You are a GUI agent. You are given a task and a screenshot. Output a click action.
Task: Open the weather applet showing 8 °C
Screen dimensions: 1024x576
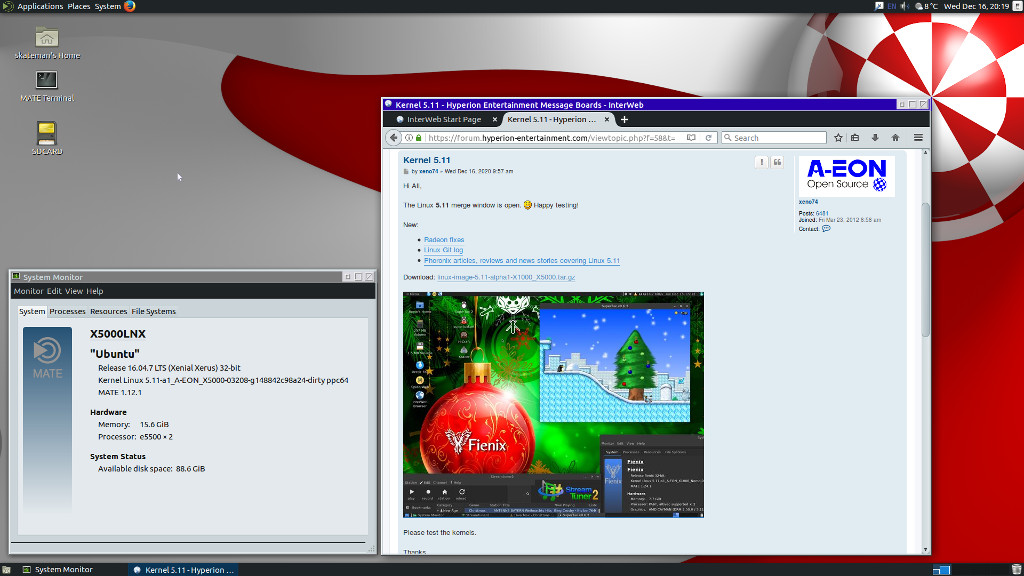click(927, 6)
